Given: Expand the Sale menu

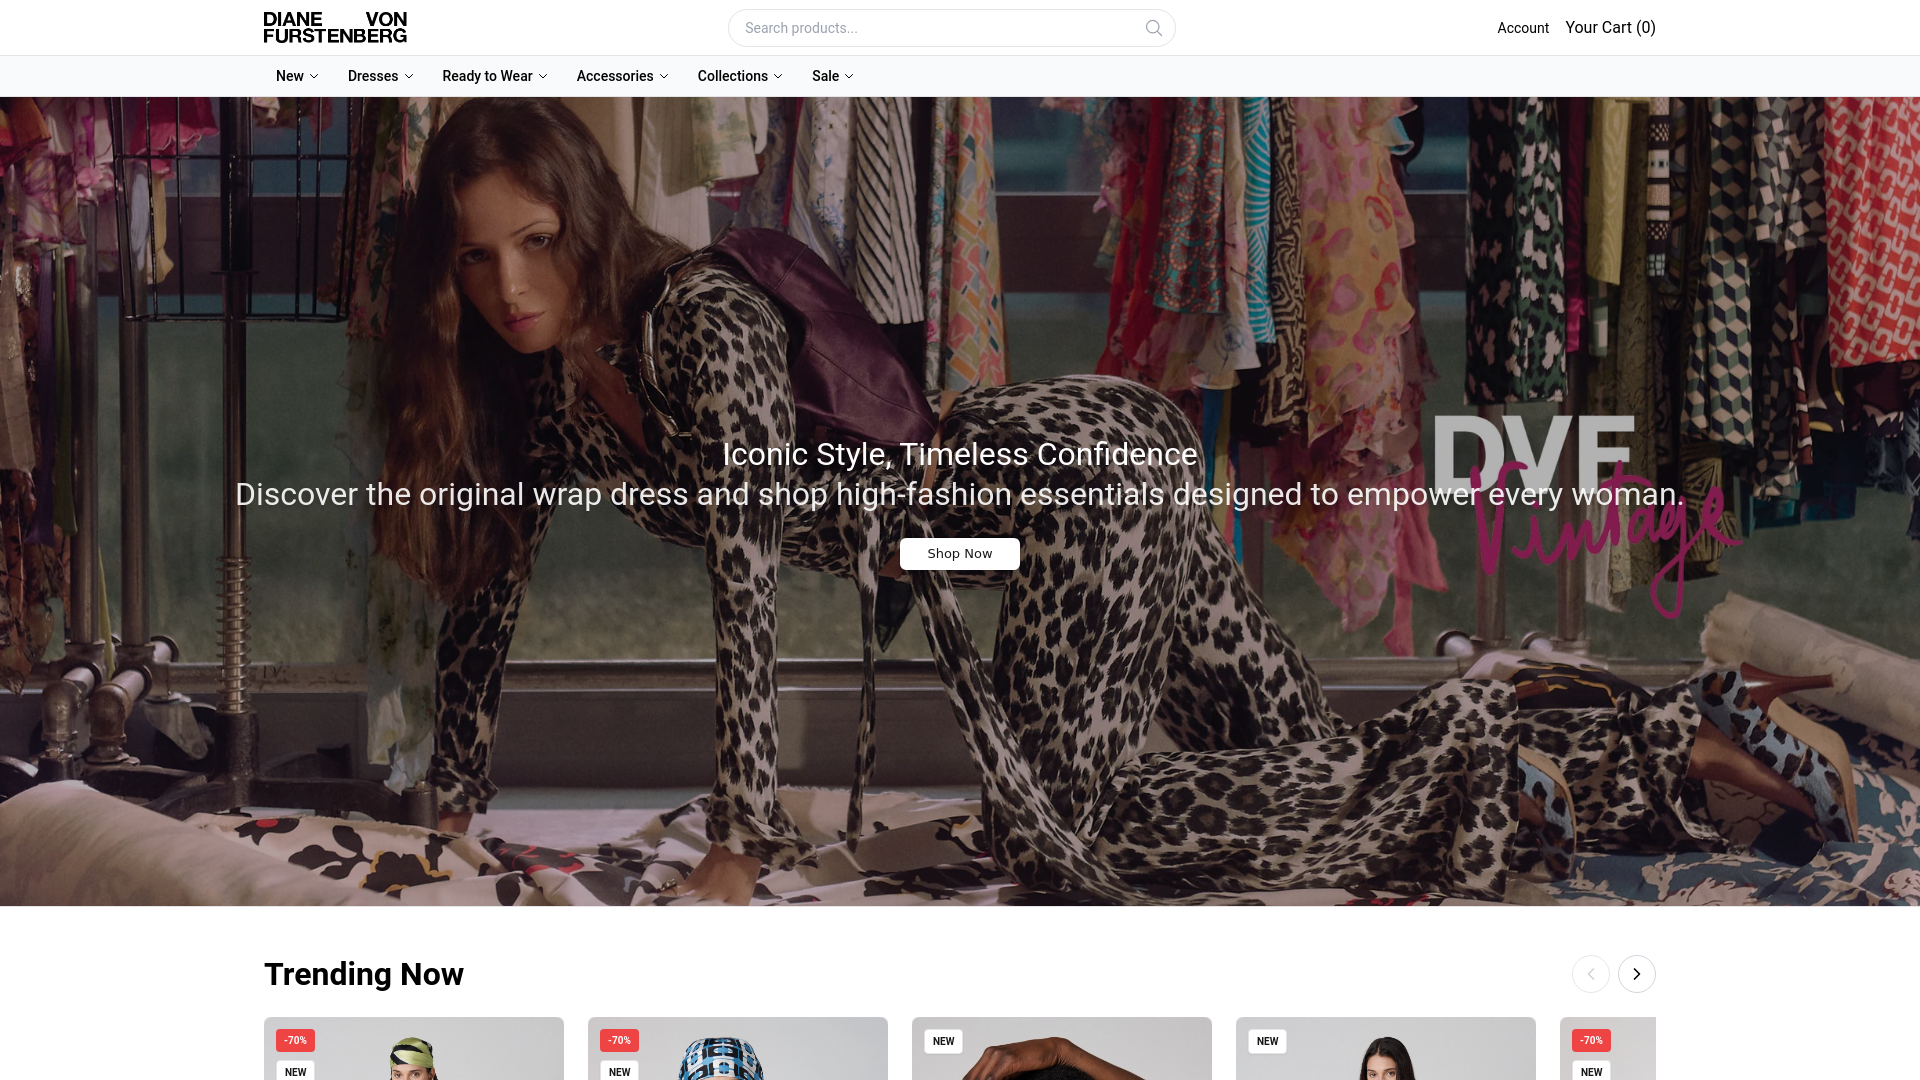Looking at the screenshot, I should [832, 76].
